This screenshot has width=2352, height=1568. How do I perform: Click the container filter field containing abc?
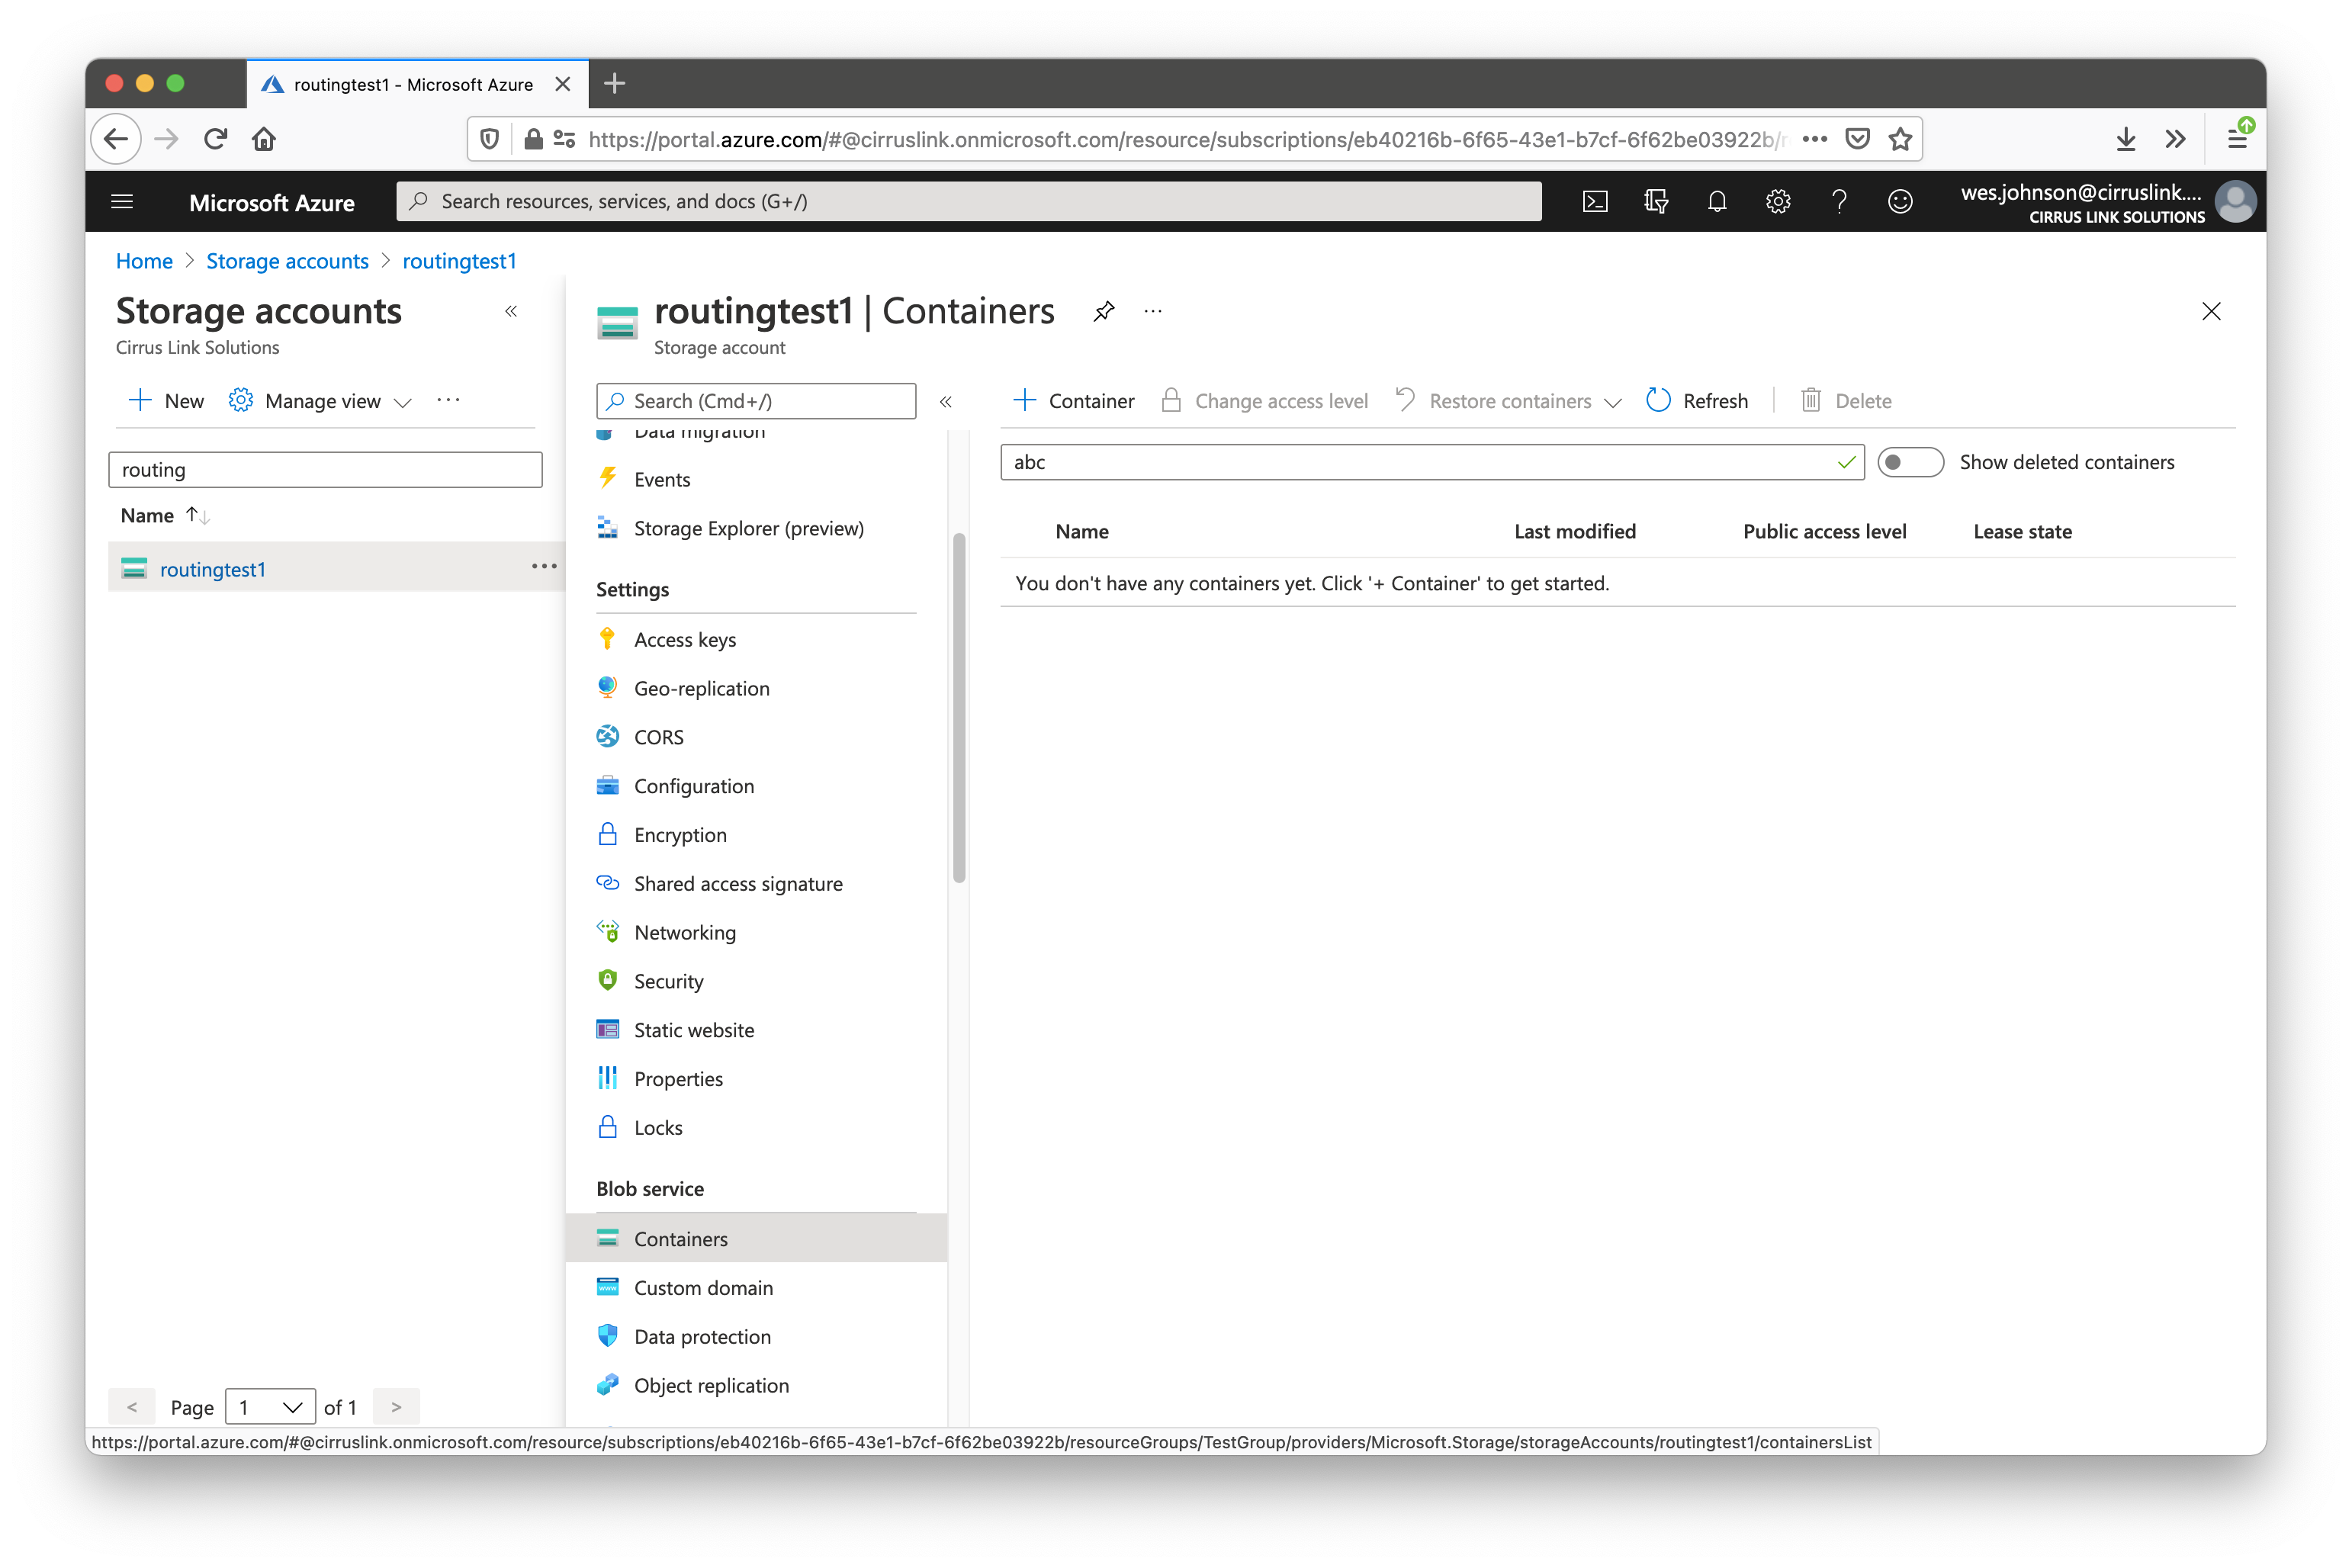1420,462
